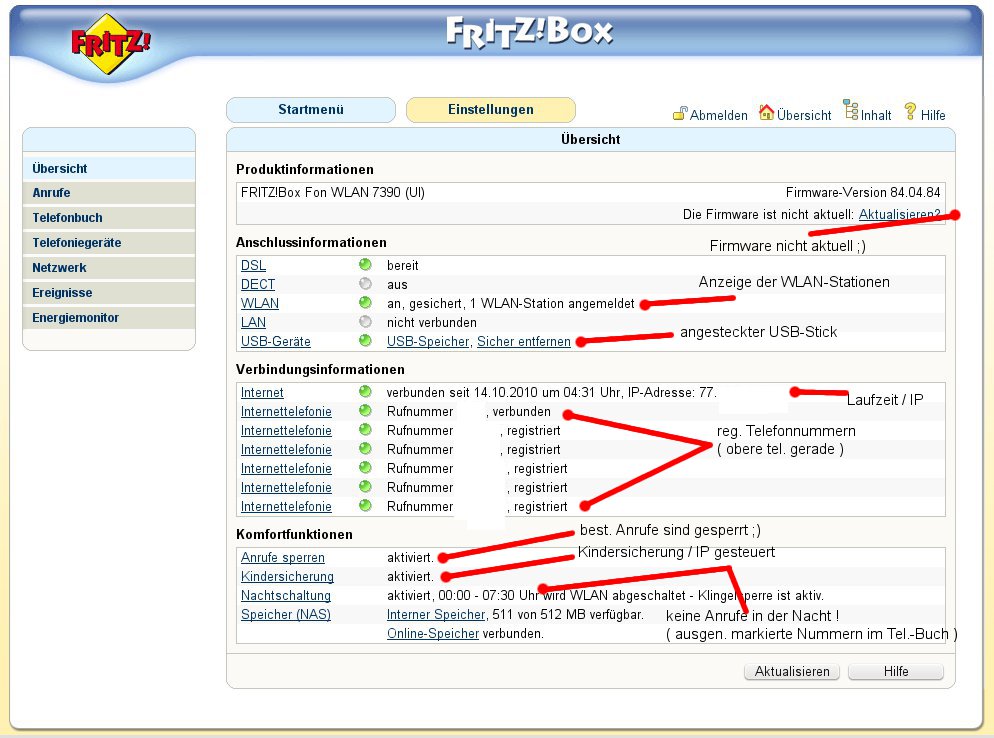
Task: Click the firmware Aktualisieren? link
Action: click(x=900, y=214)
